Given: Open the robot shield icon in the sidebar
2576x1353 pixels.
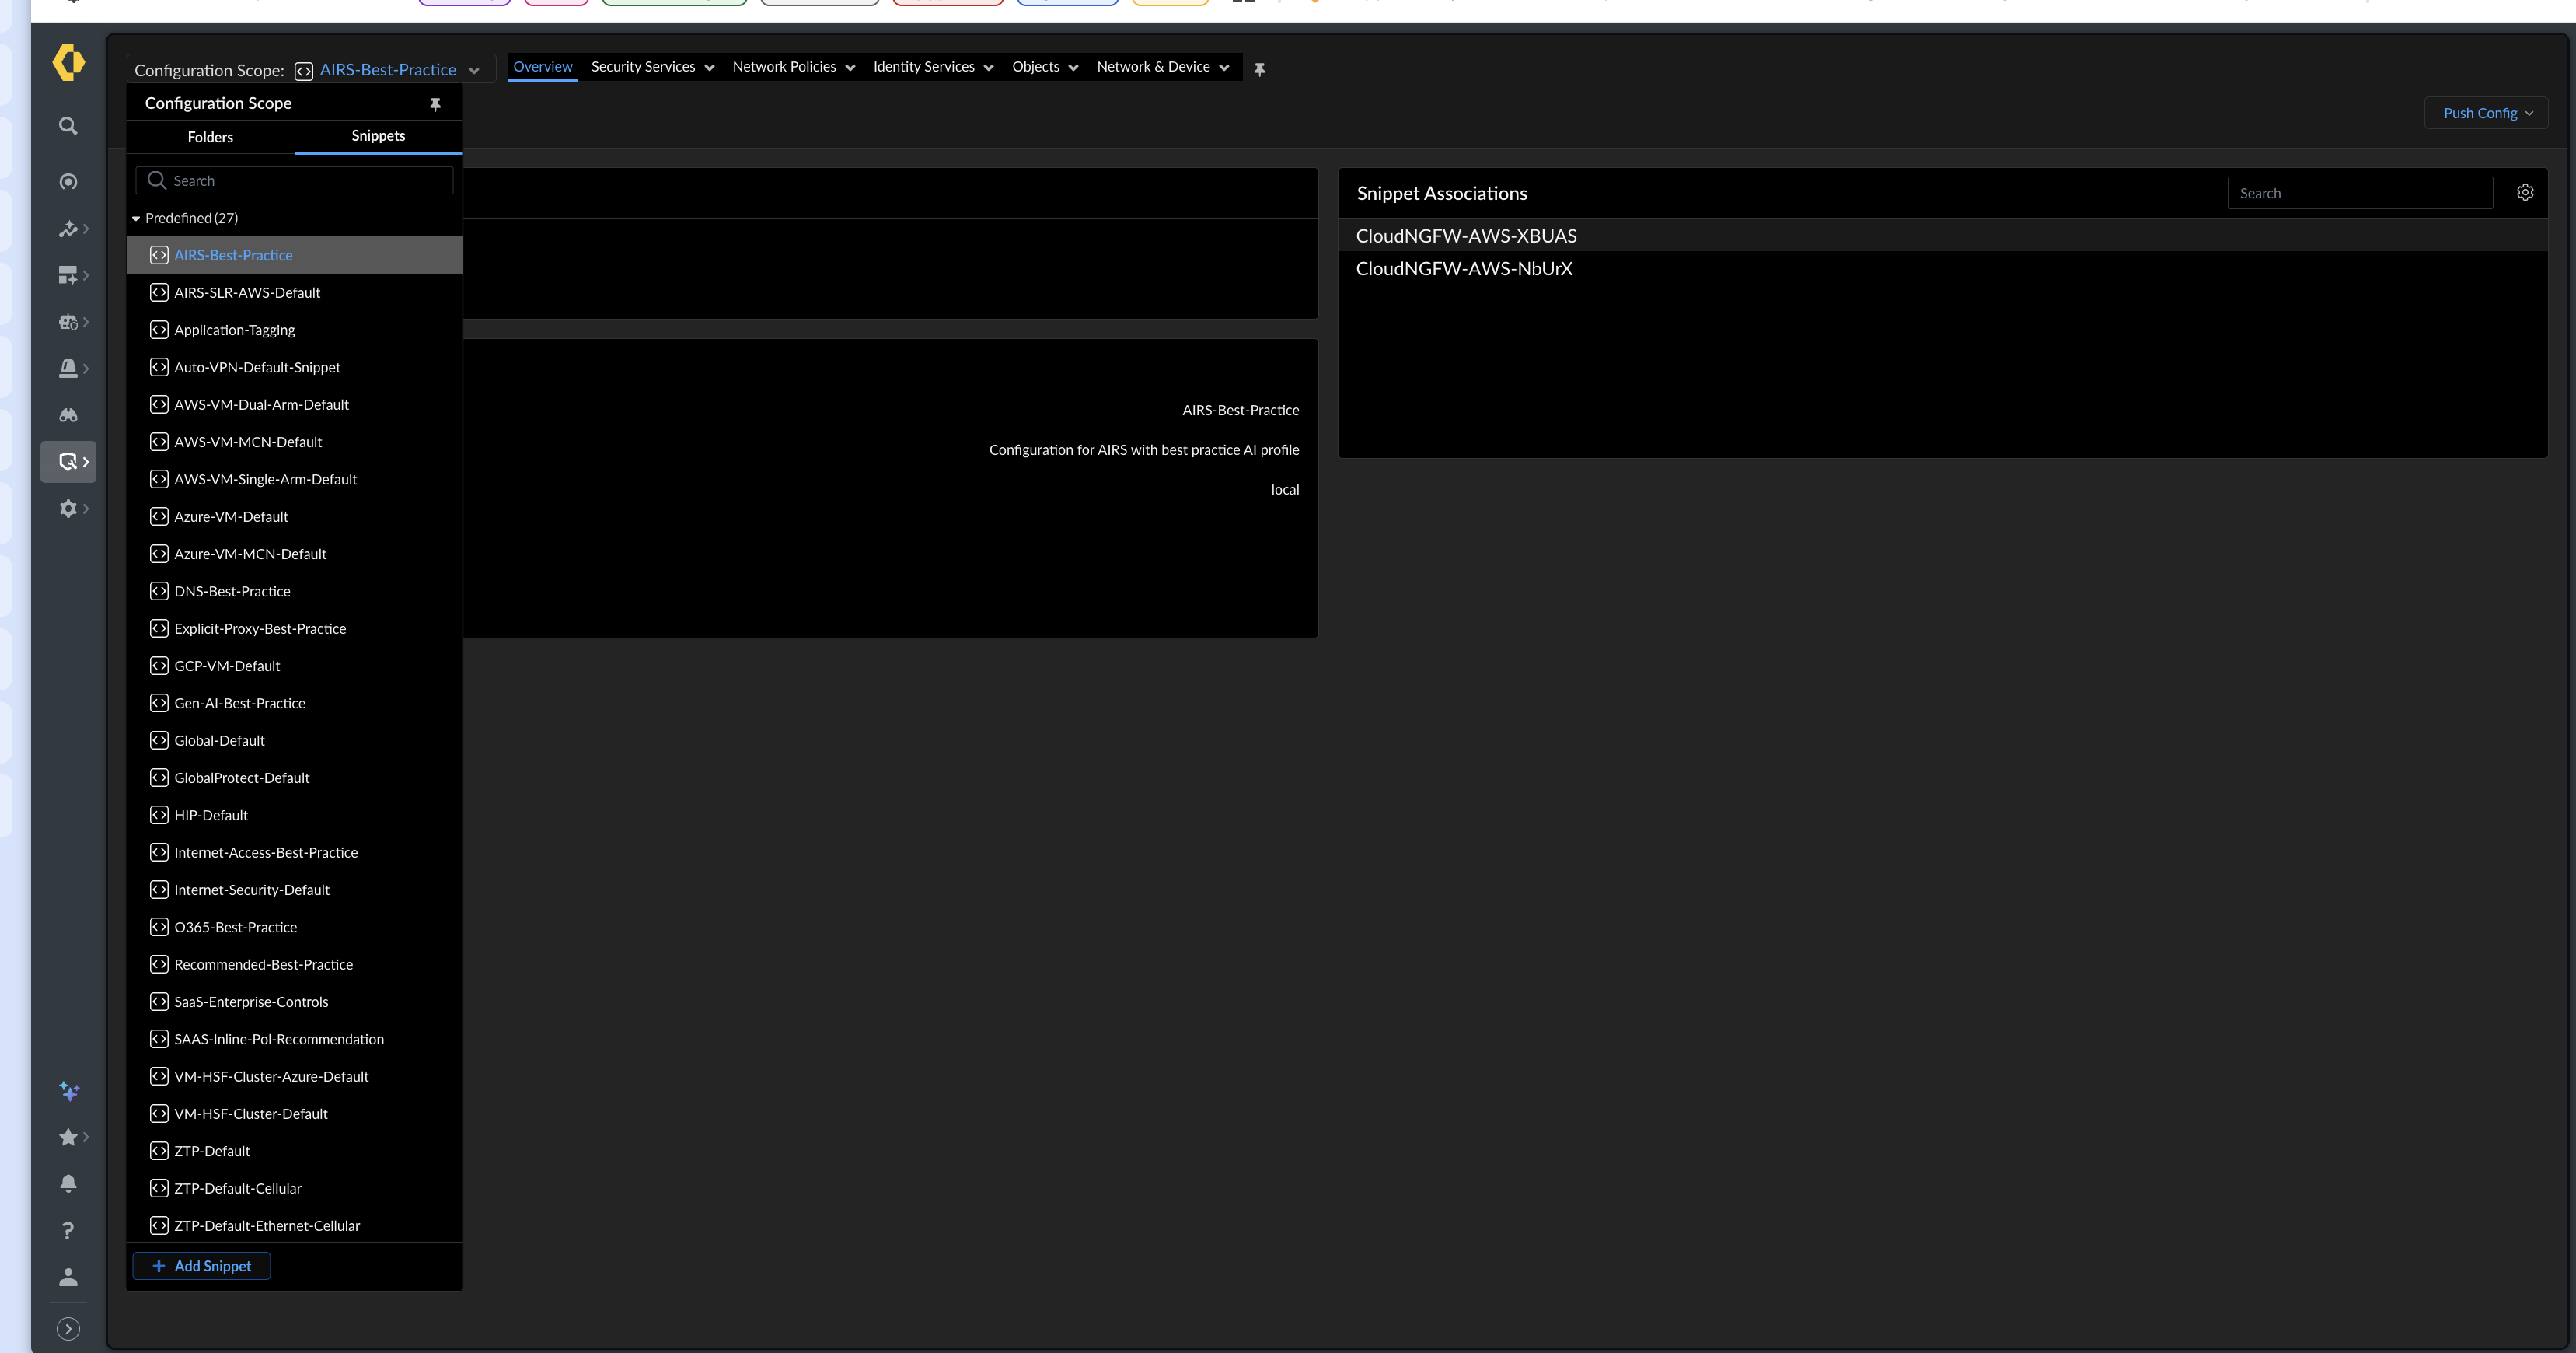Looking at the screenshot, I should point(68,322).
